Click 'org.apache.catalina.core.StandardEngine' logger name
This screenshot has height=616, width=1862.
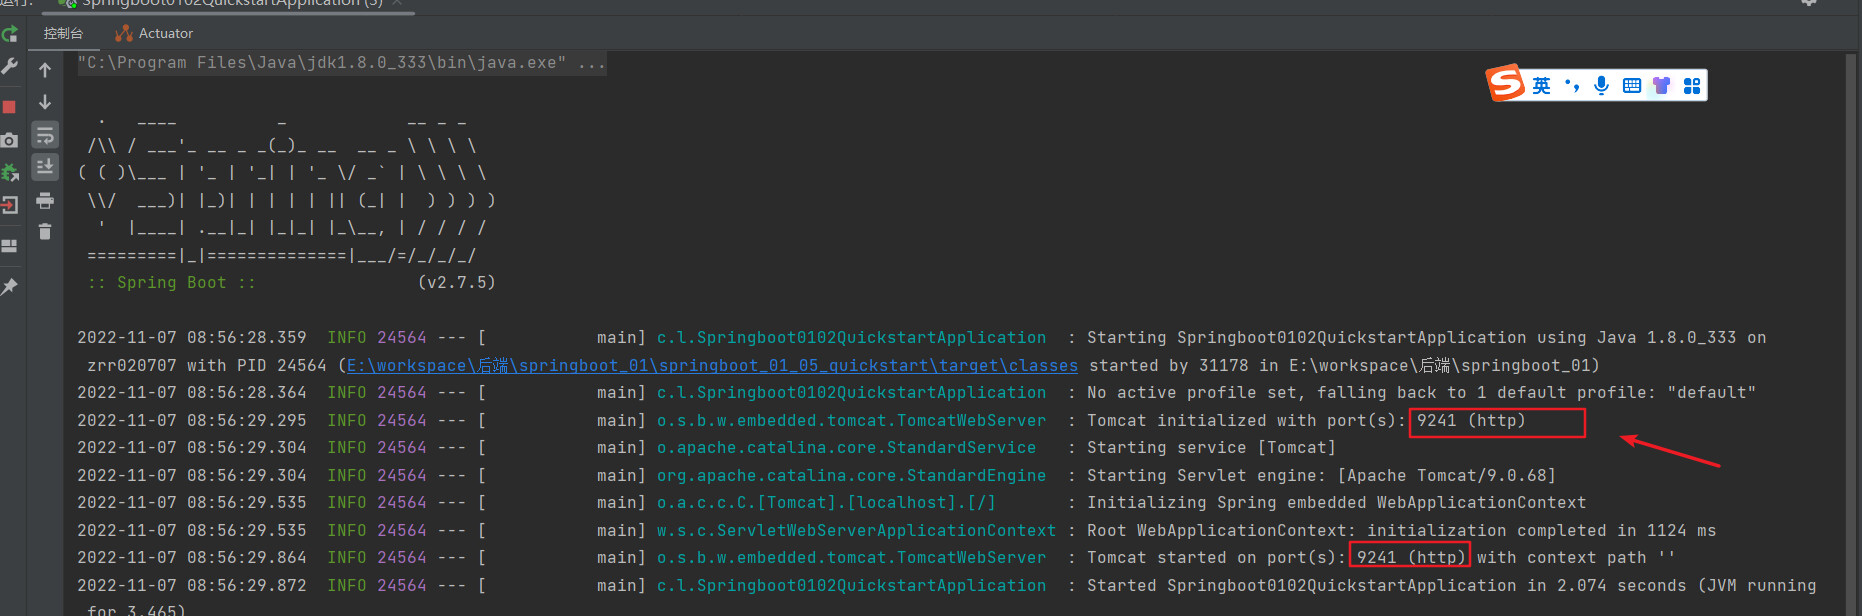tap(851, 476)
